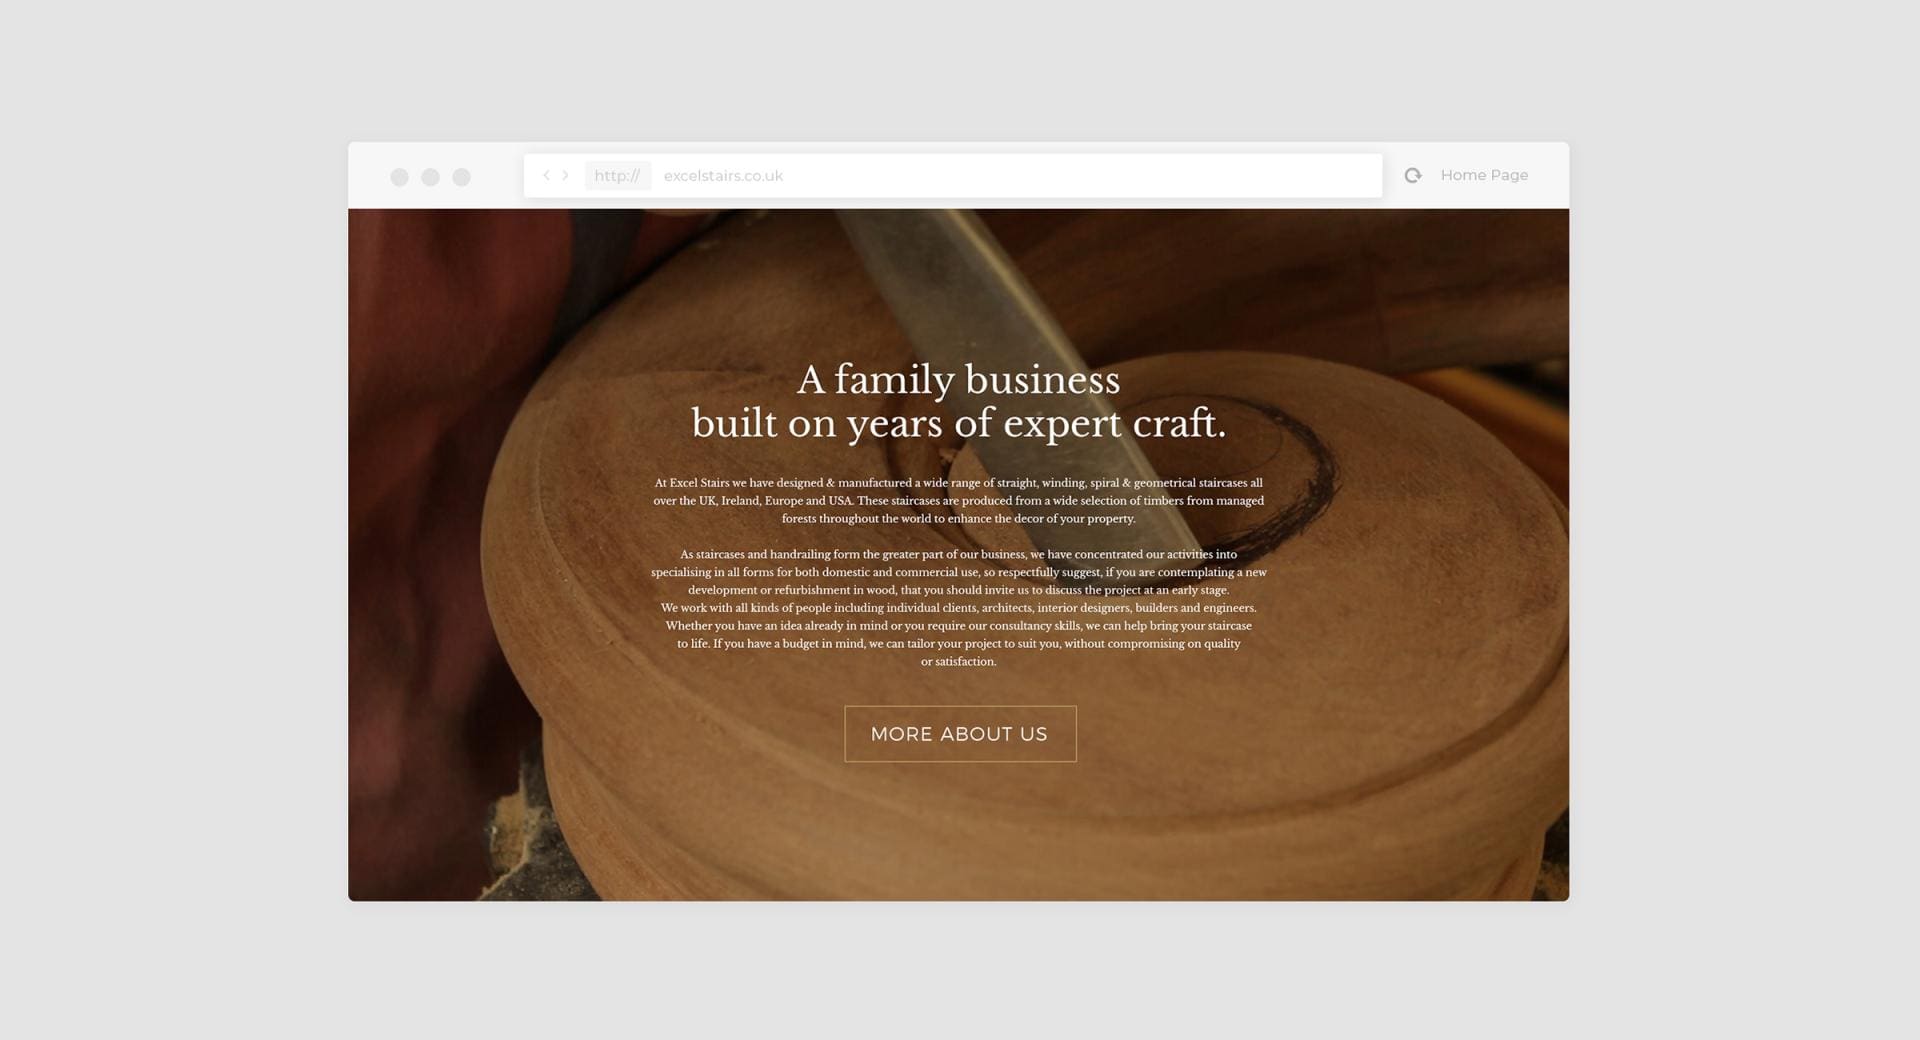
Task: Open the Home Page label
Action: tap(1484, 175)
